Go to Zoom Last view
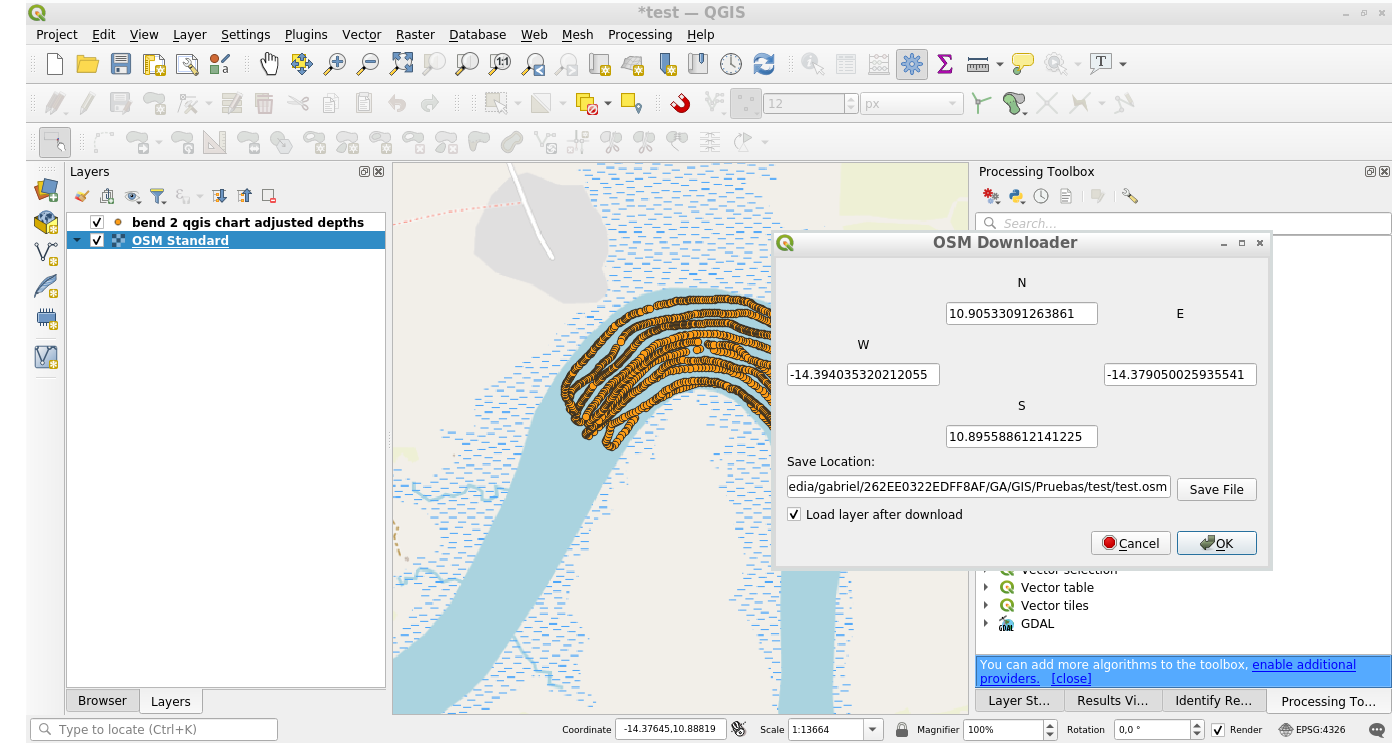This screenshot has height=743, width=1392. point(533,64)
